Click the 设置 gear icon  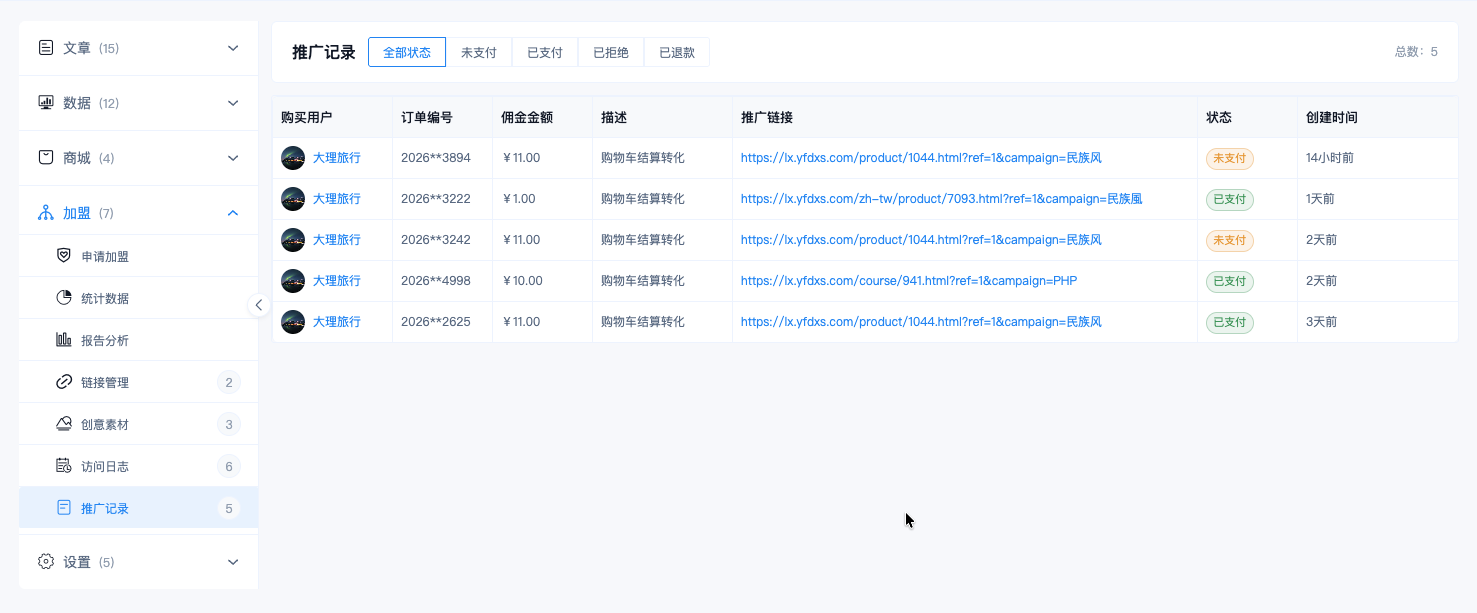(46, 562)
